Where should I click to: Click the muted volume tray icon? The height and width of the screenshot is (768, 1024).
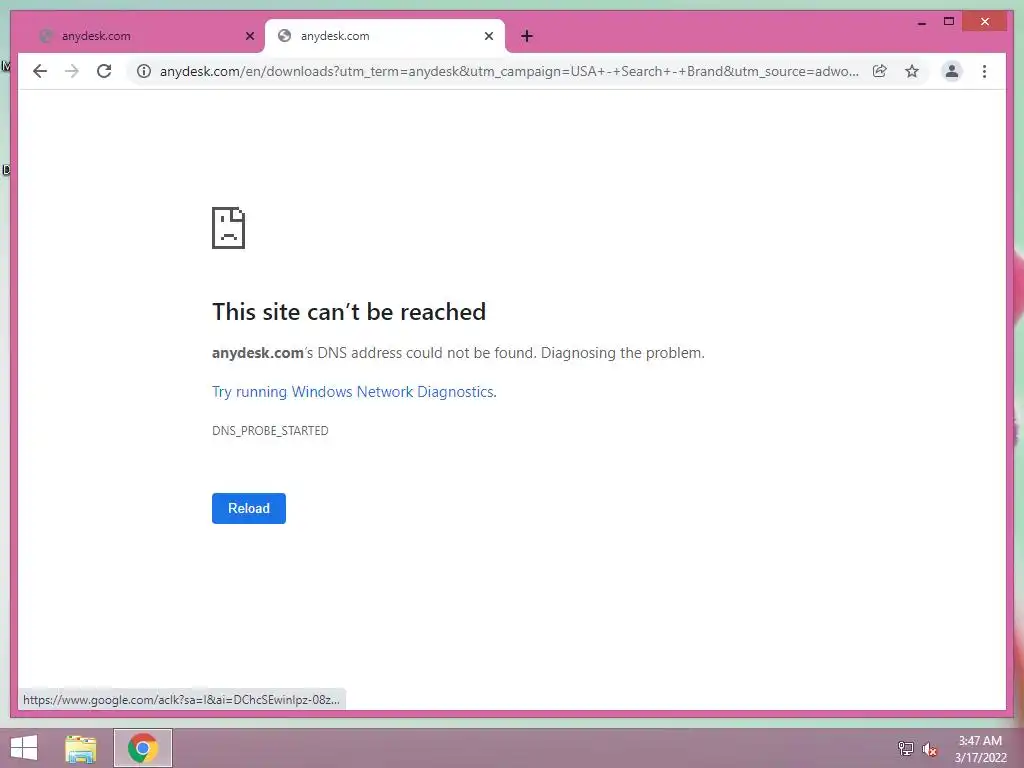pos(929,749)
